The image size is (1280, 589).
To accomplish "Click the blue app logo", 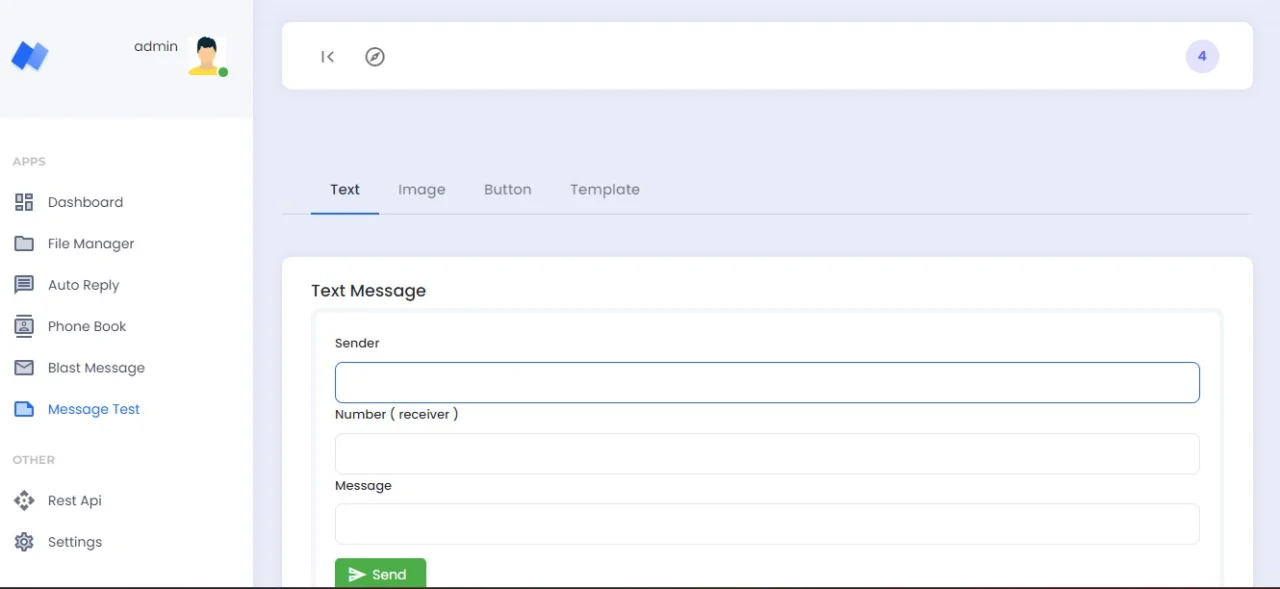I will (x=30, y=55).
